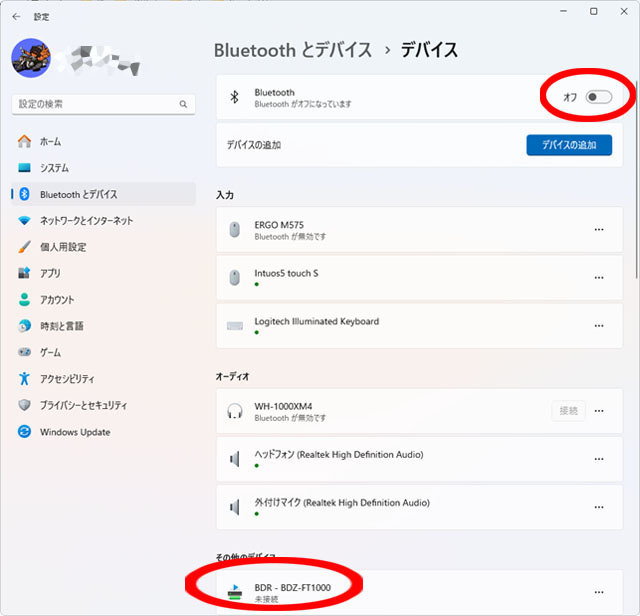
Task: Focus the 設定の検索 search field
Action: point(103,104)
